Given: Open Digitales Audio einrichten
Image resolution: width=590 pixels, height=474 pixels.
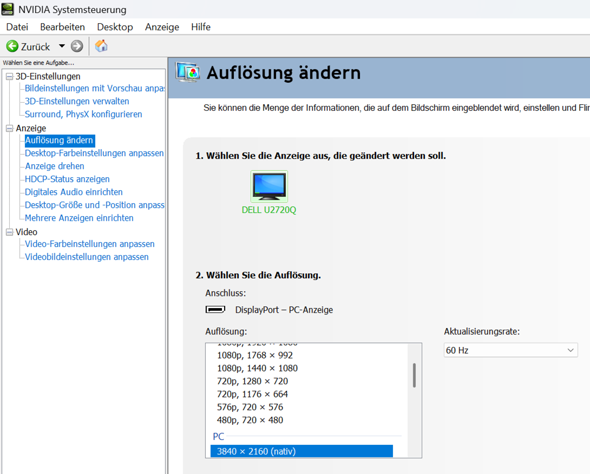Looking at the screenshot, I should pyautogui.click(x=74, y=192).
